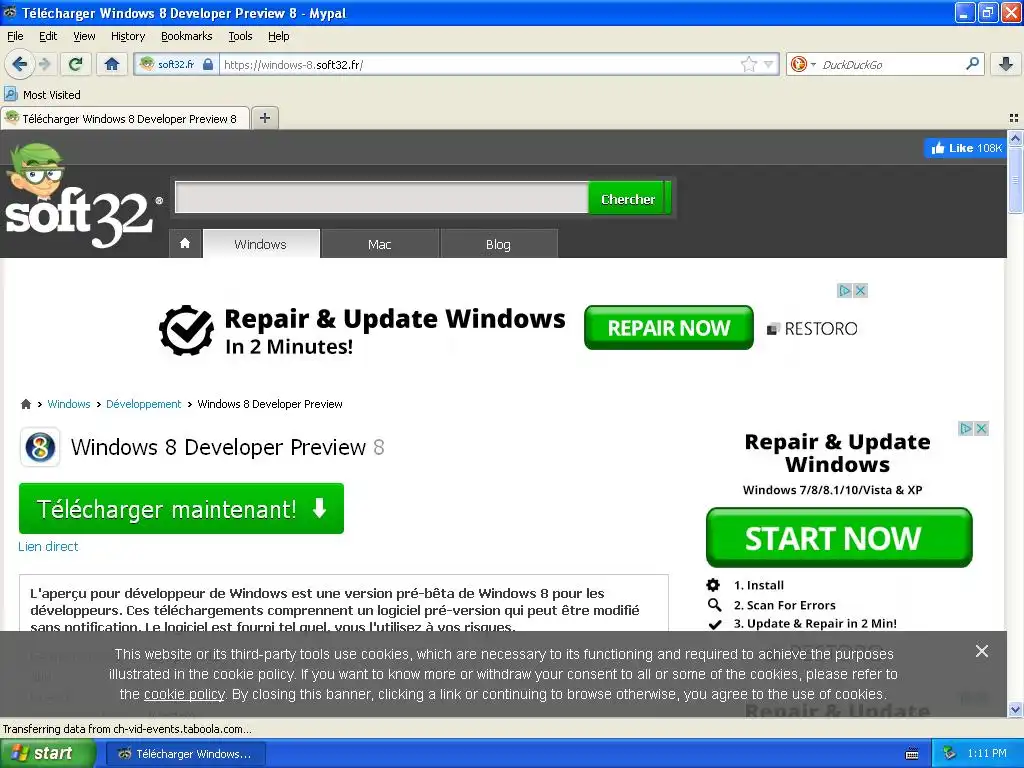Click the browser address bar URL

pos(480,64)
